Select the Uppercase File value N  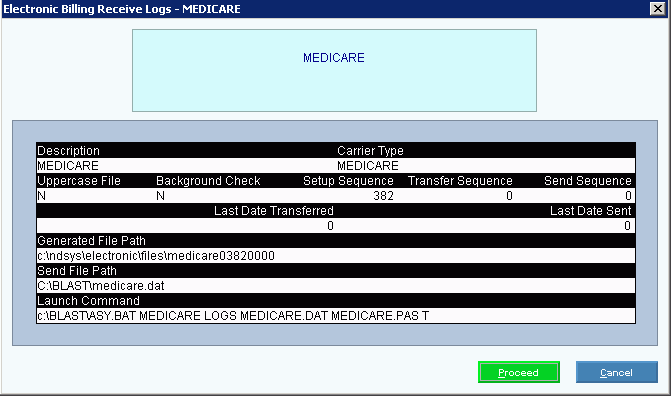42,196
